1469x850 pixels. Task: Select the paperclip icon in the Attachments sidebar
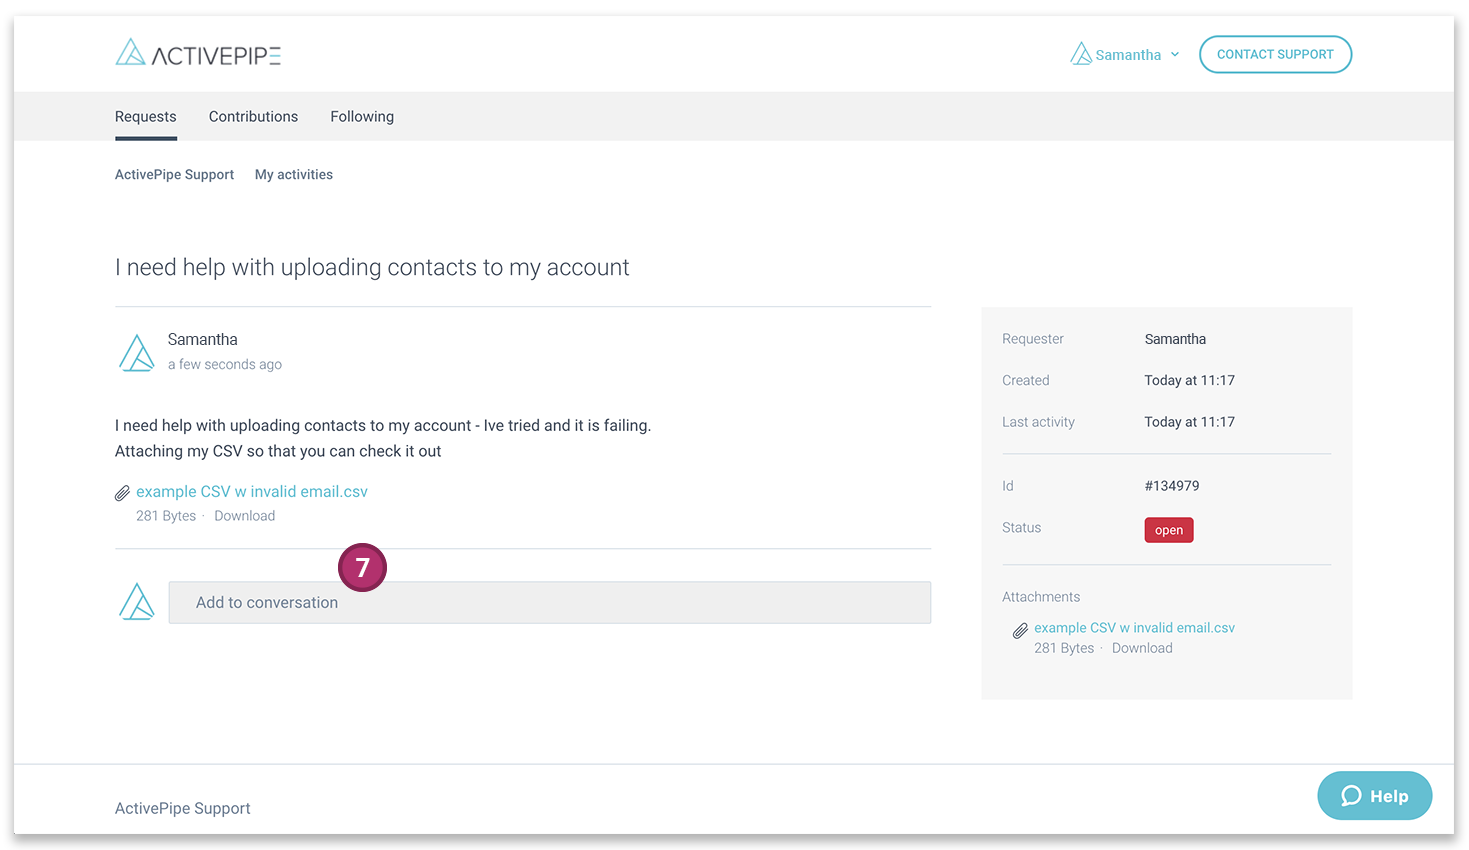(1020, 629)
